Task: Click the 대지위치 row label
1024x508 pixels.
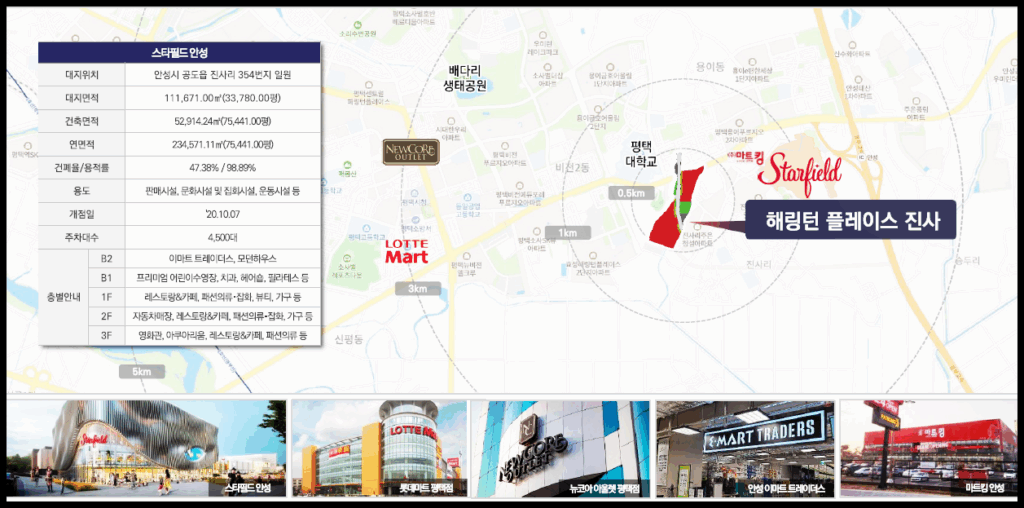Action: (82, 75)
